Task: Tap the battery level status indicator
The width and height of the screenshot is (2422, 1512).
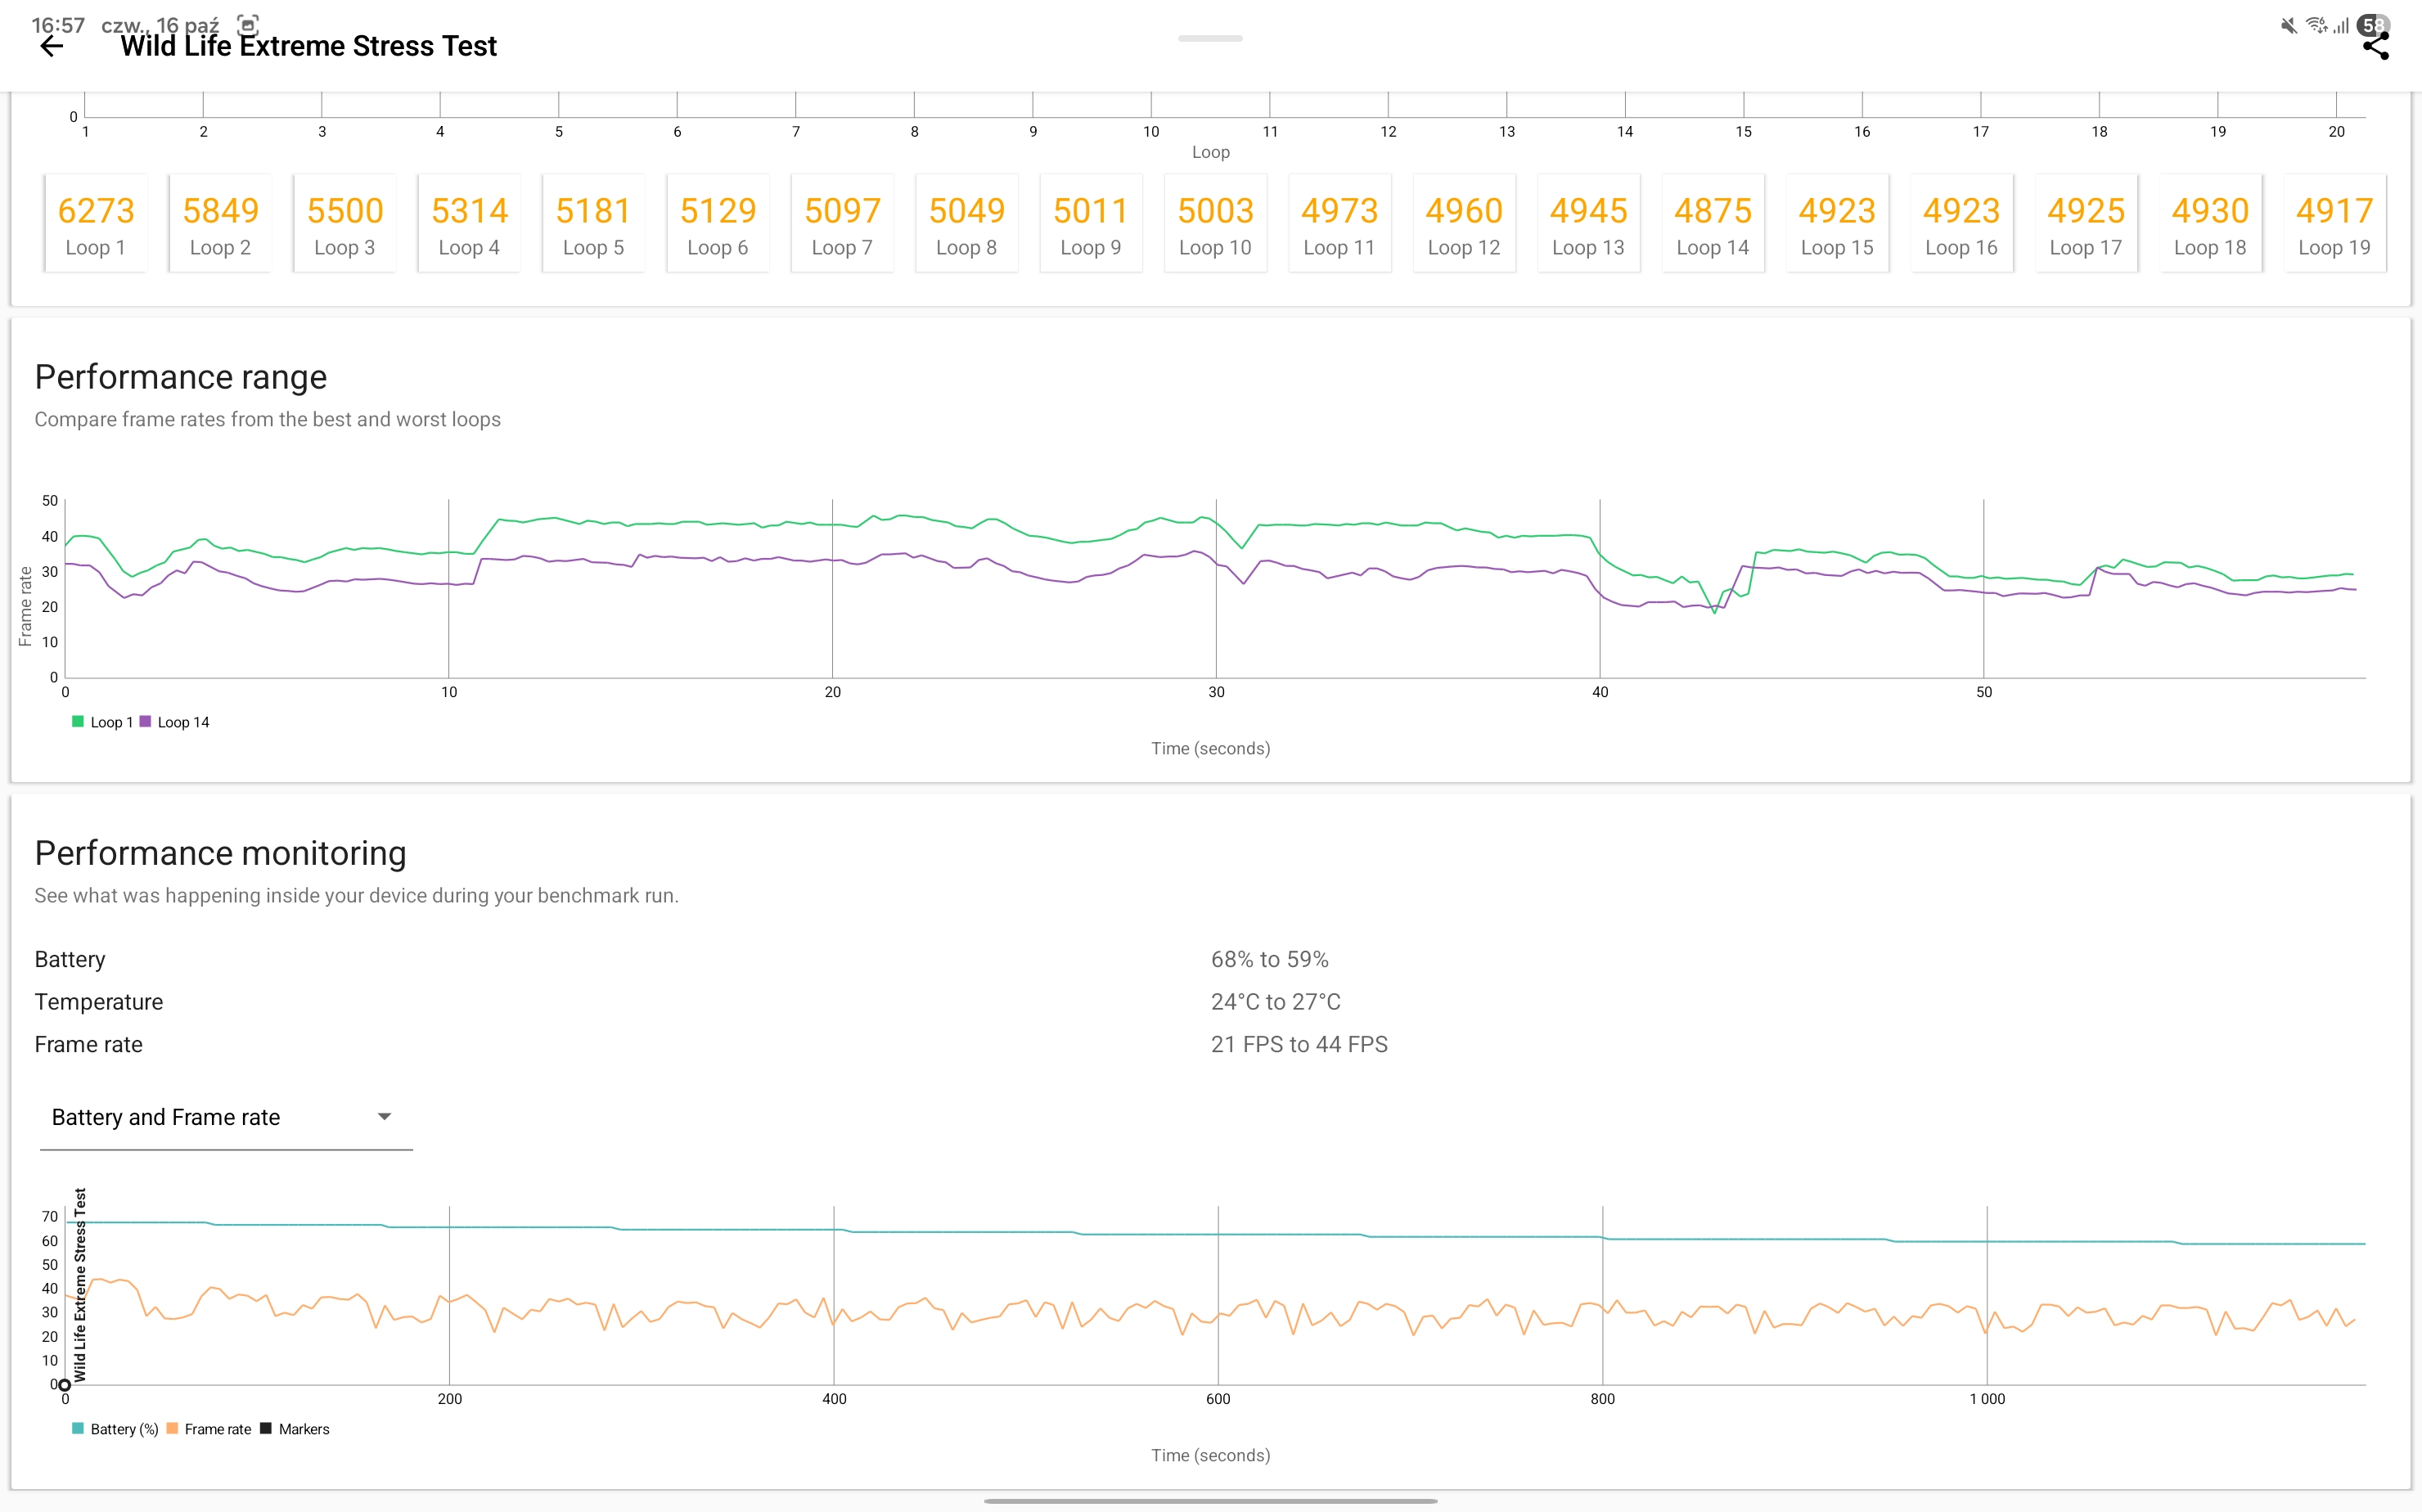Action: coord(2373,26)
